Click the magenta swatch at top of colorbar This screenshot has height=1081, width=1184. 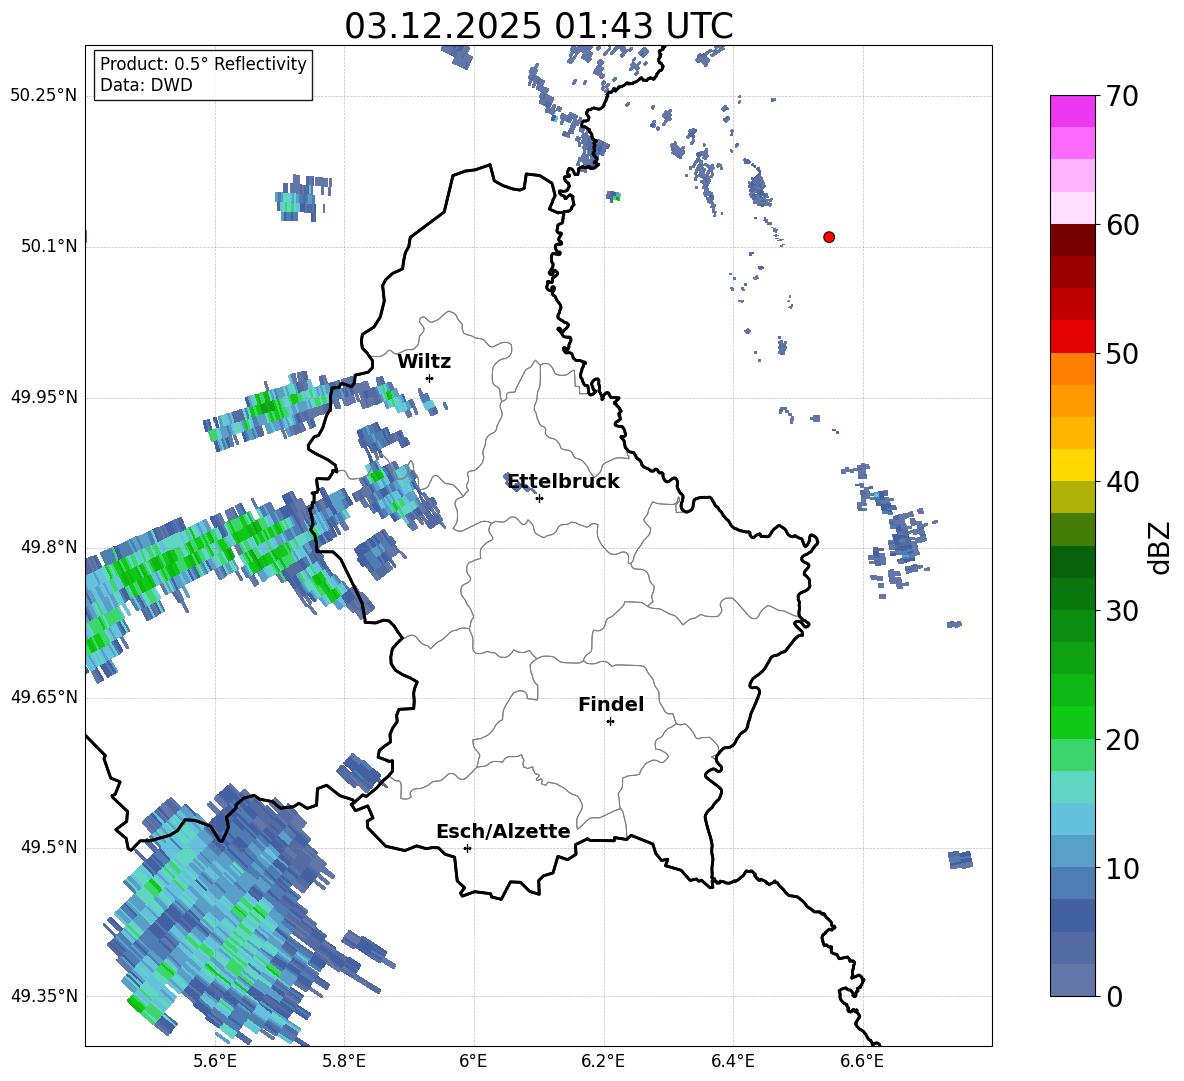click(1073, 111)
